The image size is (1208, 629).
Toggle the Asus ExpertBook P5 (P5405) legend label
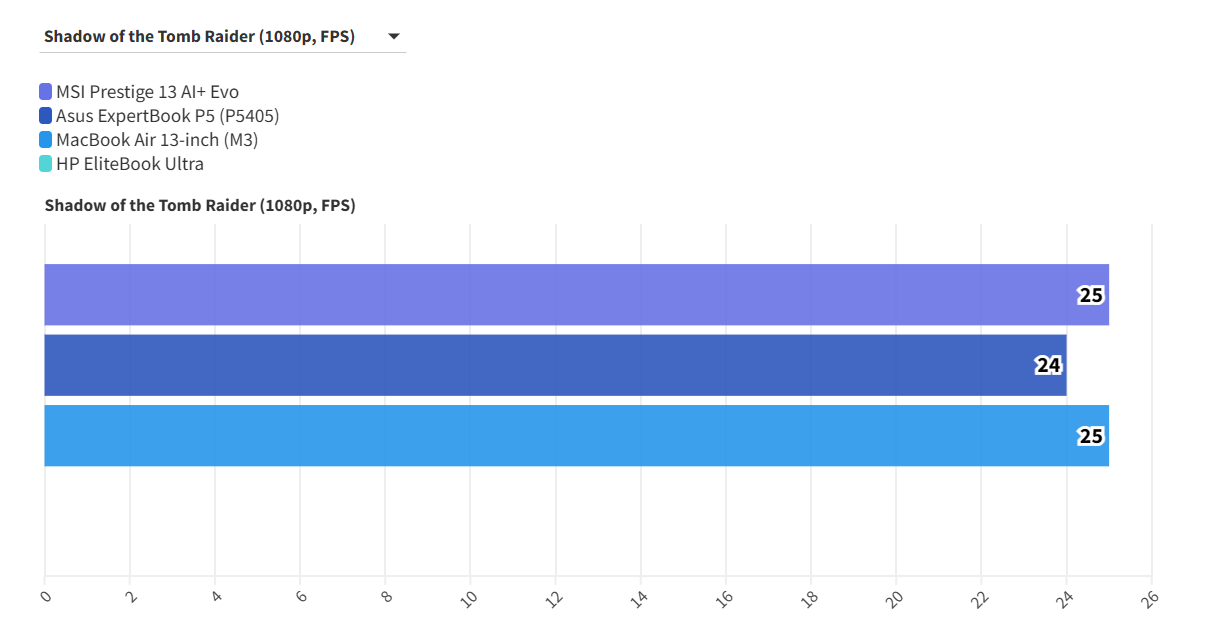[167, 116]
